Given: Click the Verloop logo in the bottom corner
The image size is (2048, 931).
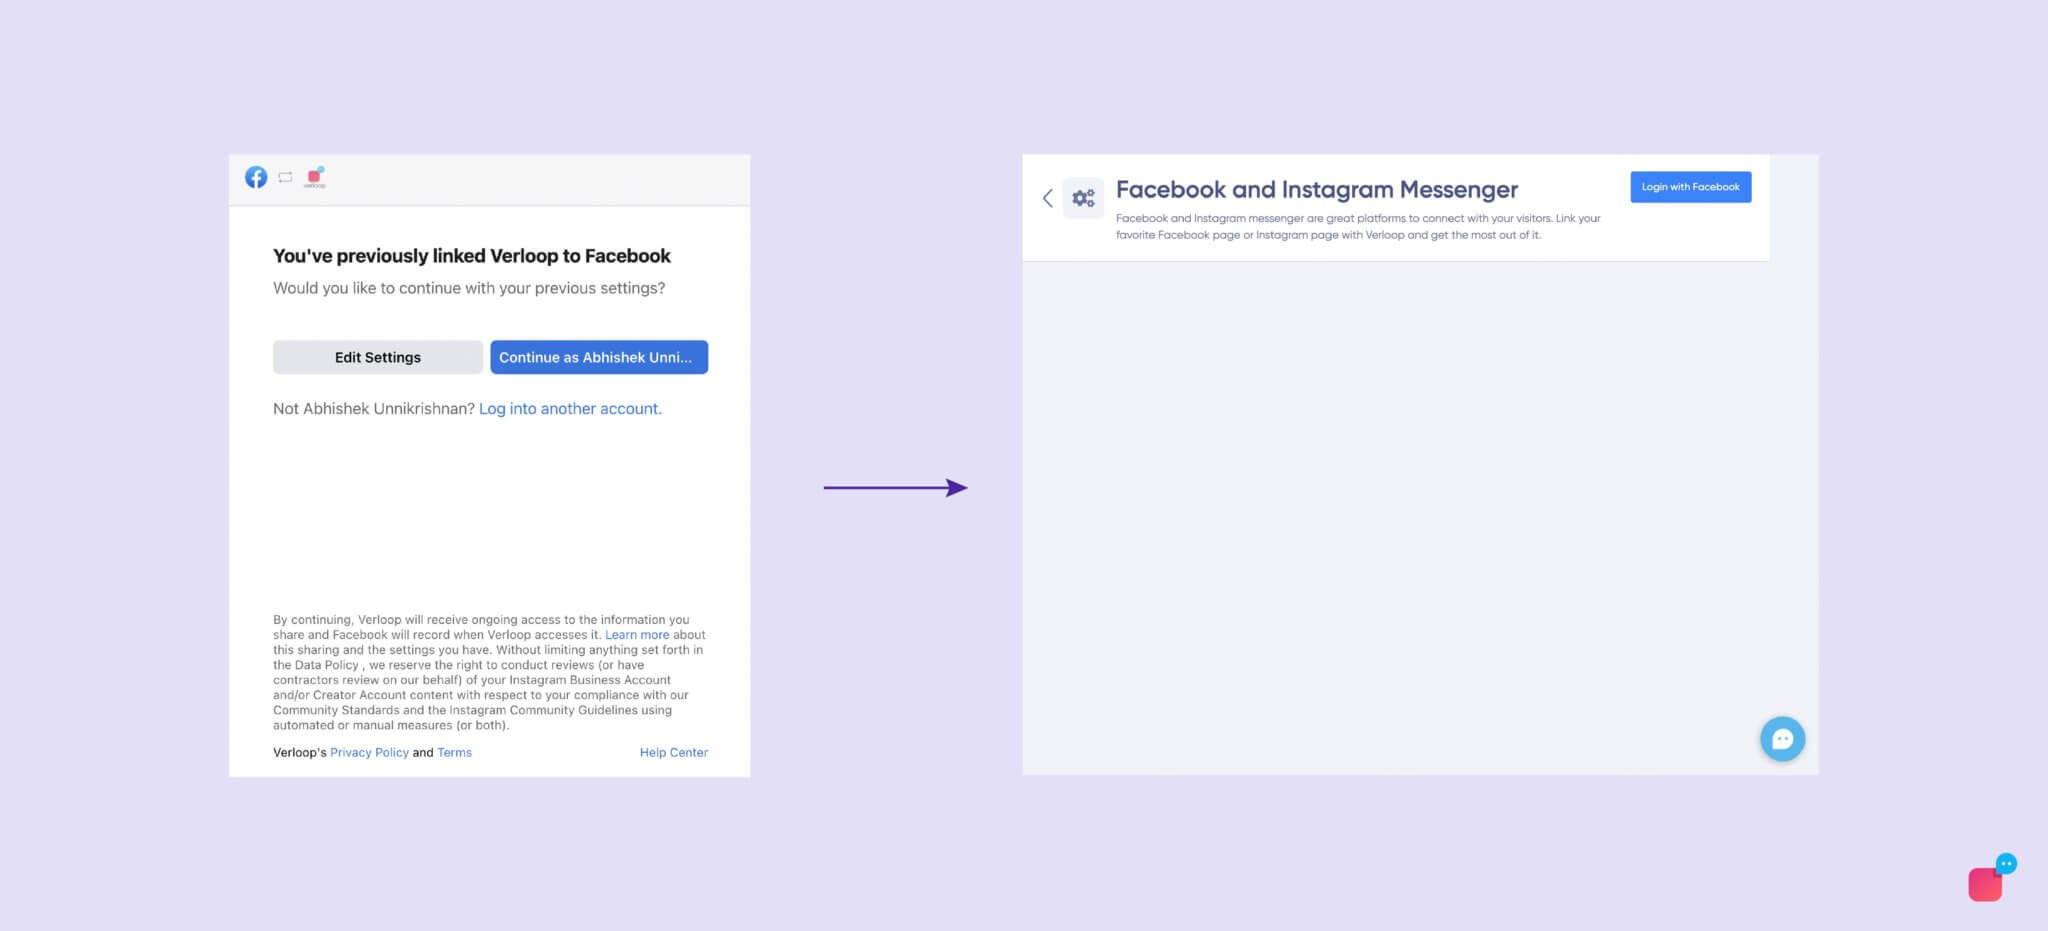Looking at the screenshot, I should coord(1984,885).
